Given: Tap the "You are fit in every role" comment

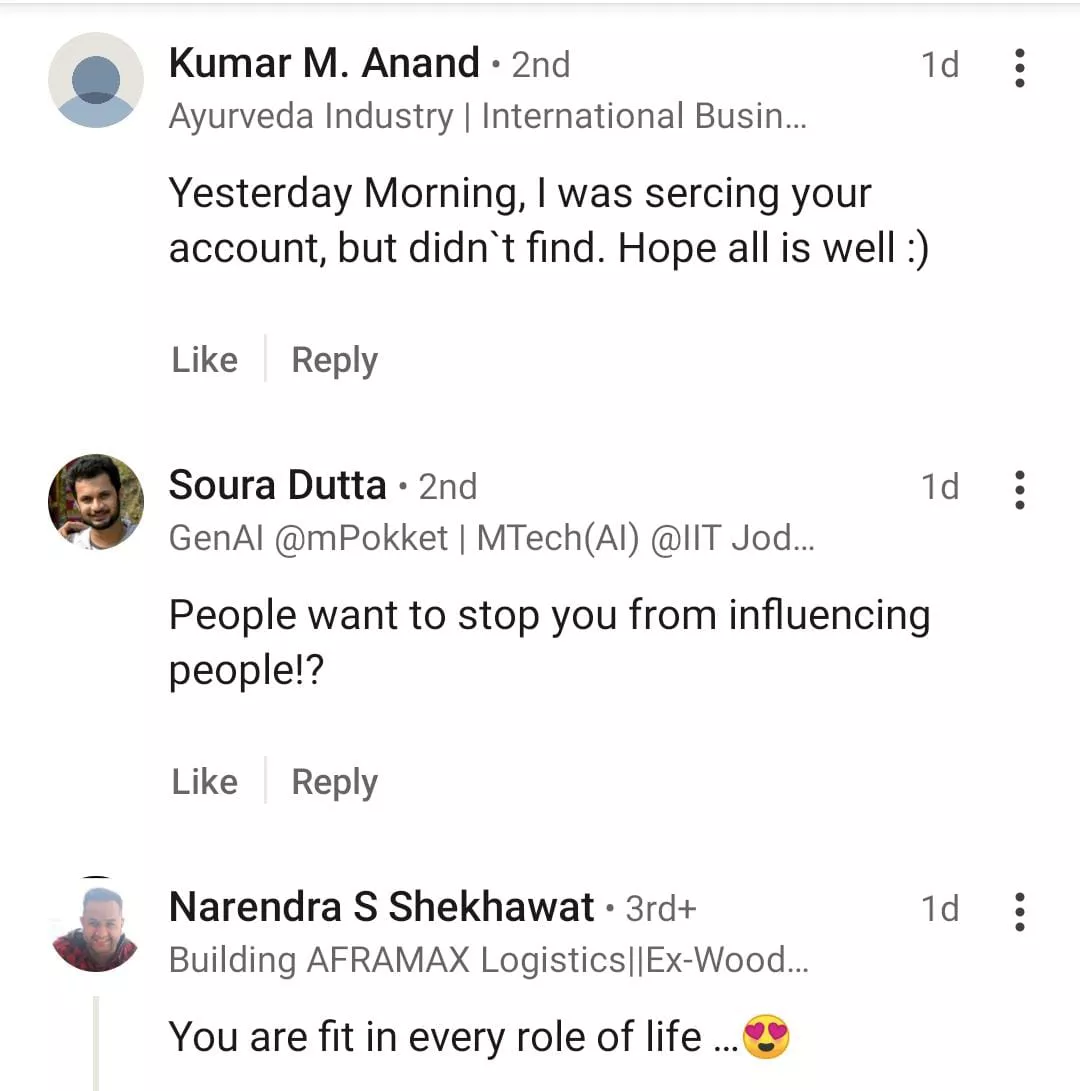Looking at the screenshot, I should coord(452,1037).
